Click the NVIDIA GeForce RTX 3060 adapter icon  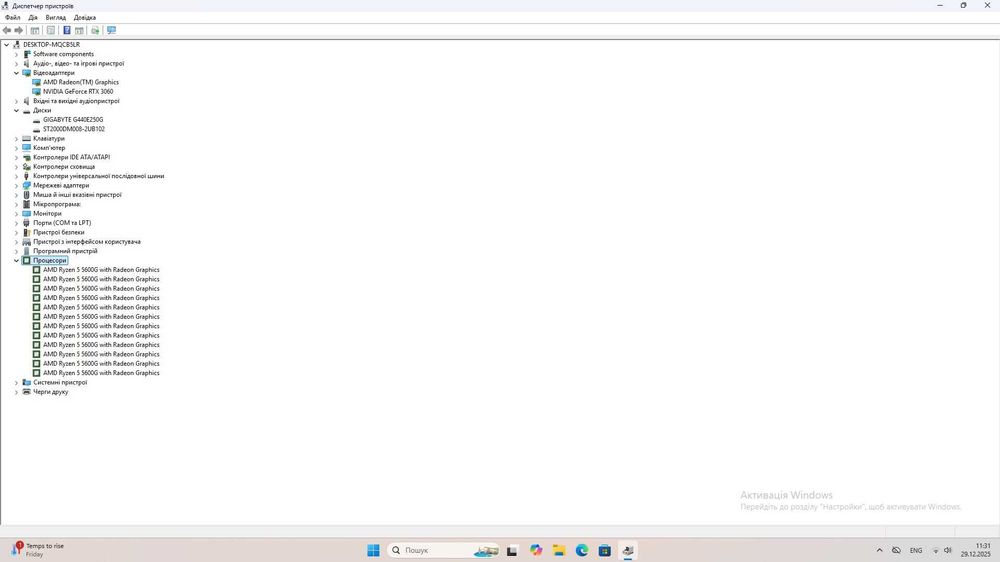(36, 91)
